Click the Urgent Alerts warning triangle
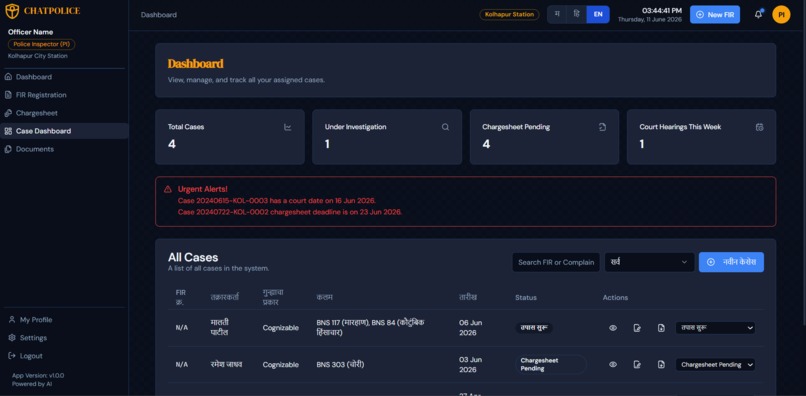The width and height of the screenshot is (806, 396). tap(168, 189)
